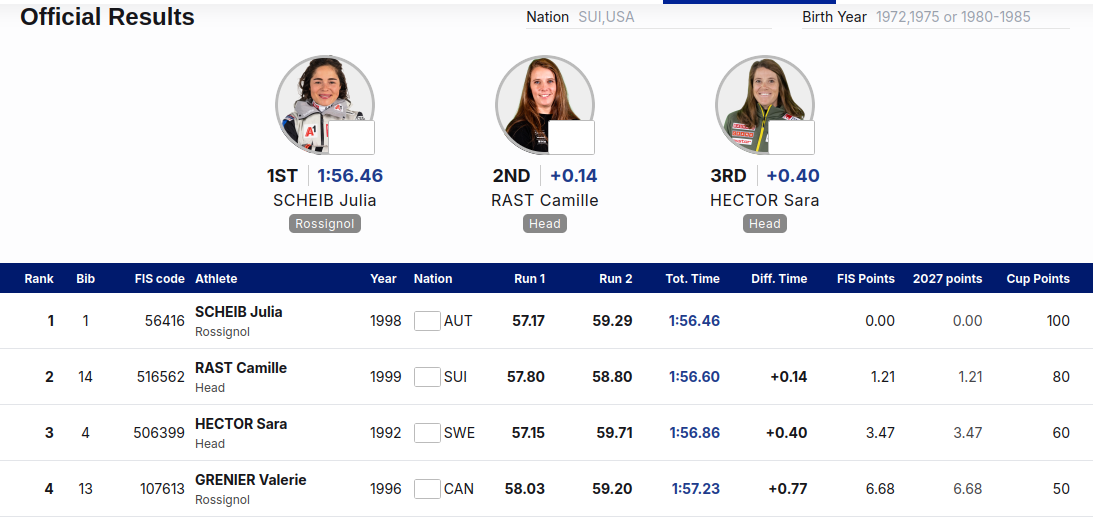Click the Cup Points column header
This screenshot has width=1093, height=520.
click(x=1037, y=279)
